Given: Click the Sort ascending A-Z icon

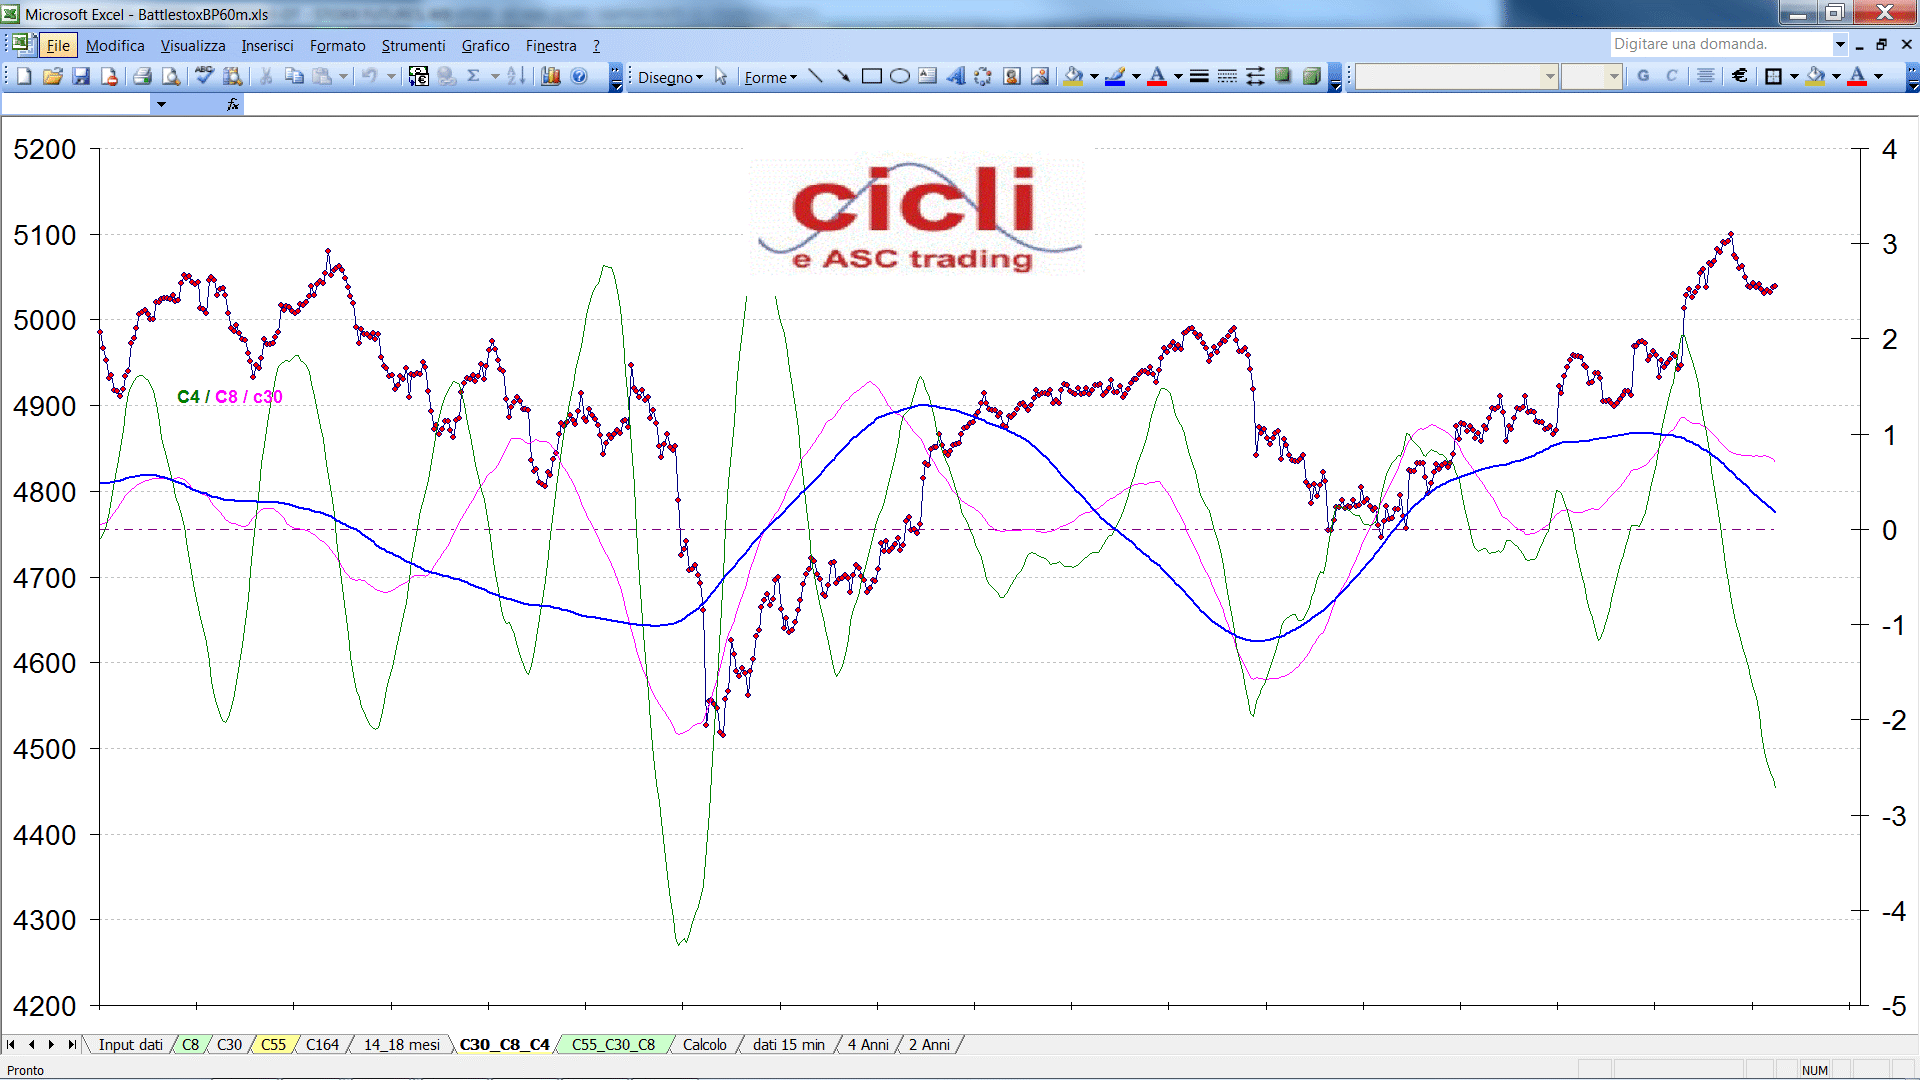Looking at the screenshot, I should [x=516, y=76].
